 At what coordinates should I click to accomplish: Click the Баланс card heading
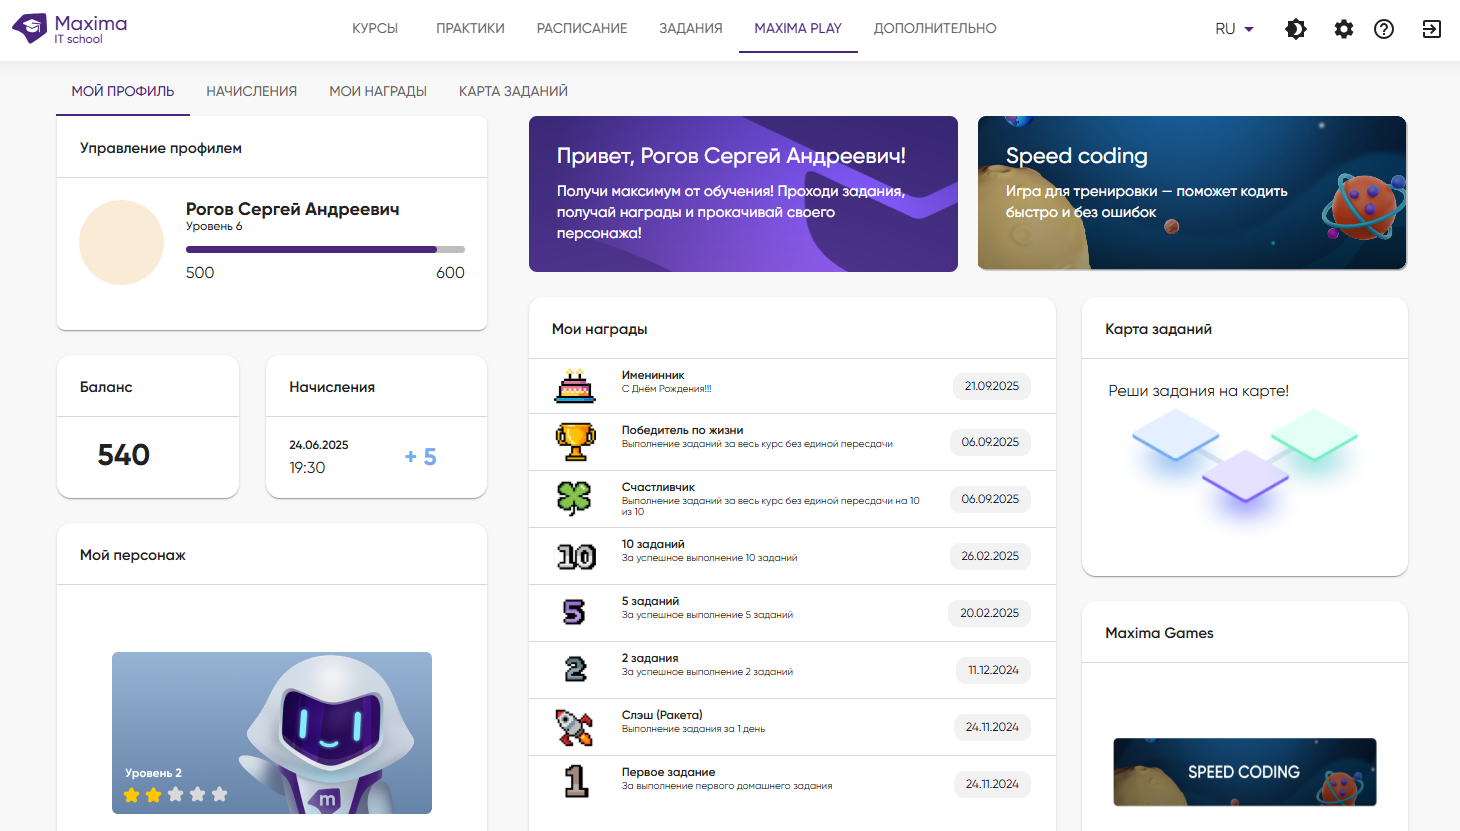(106, 387)
